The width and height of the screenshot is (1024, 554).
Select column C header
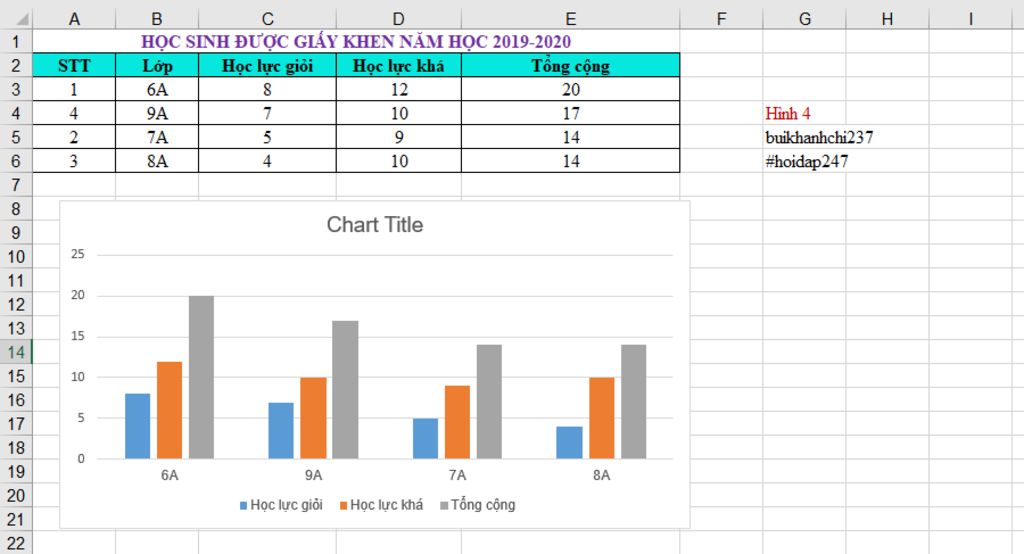(267, 19)
